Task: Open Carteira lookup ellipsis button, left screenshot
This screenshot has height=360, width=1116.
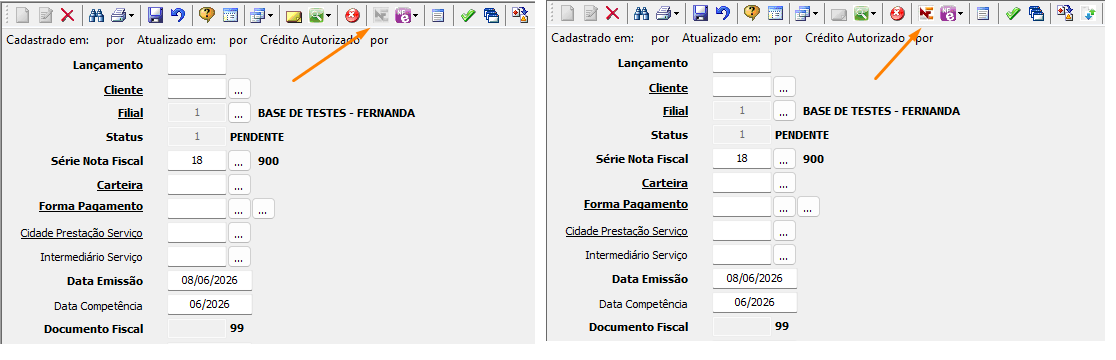Action: 239,185
